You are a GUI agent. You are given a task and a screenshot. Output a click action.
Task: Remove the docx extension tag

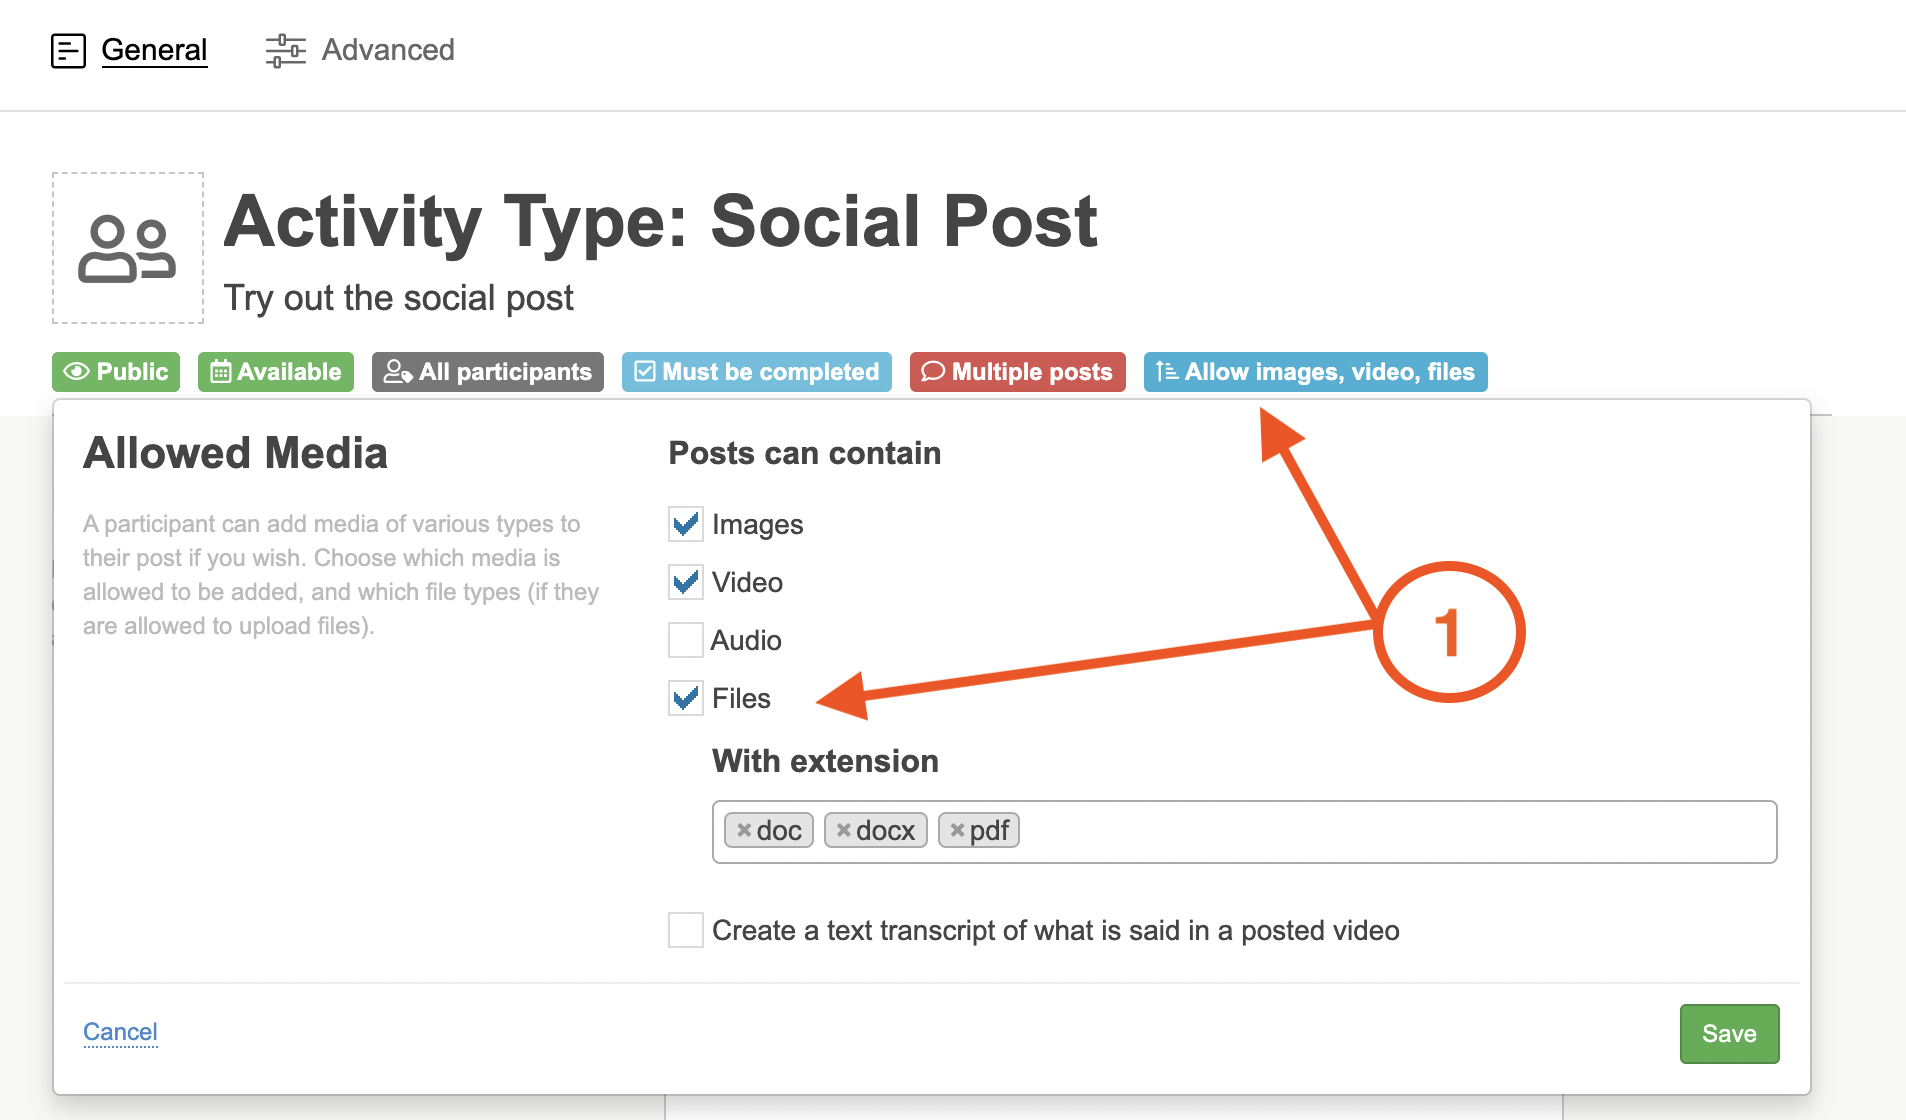point(844,830)
